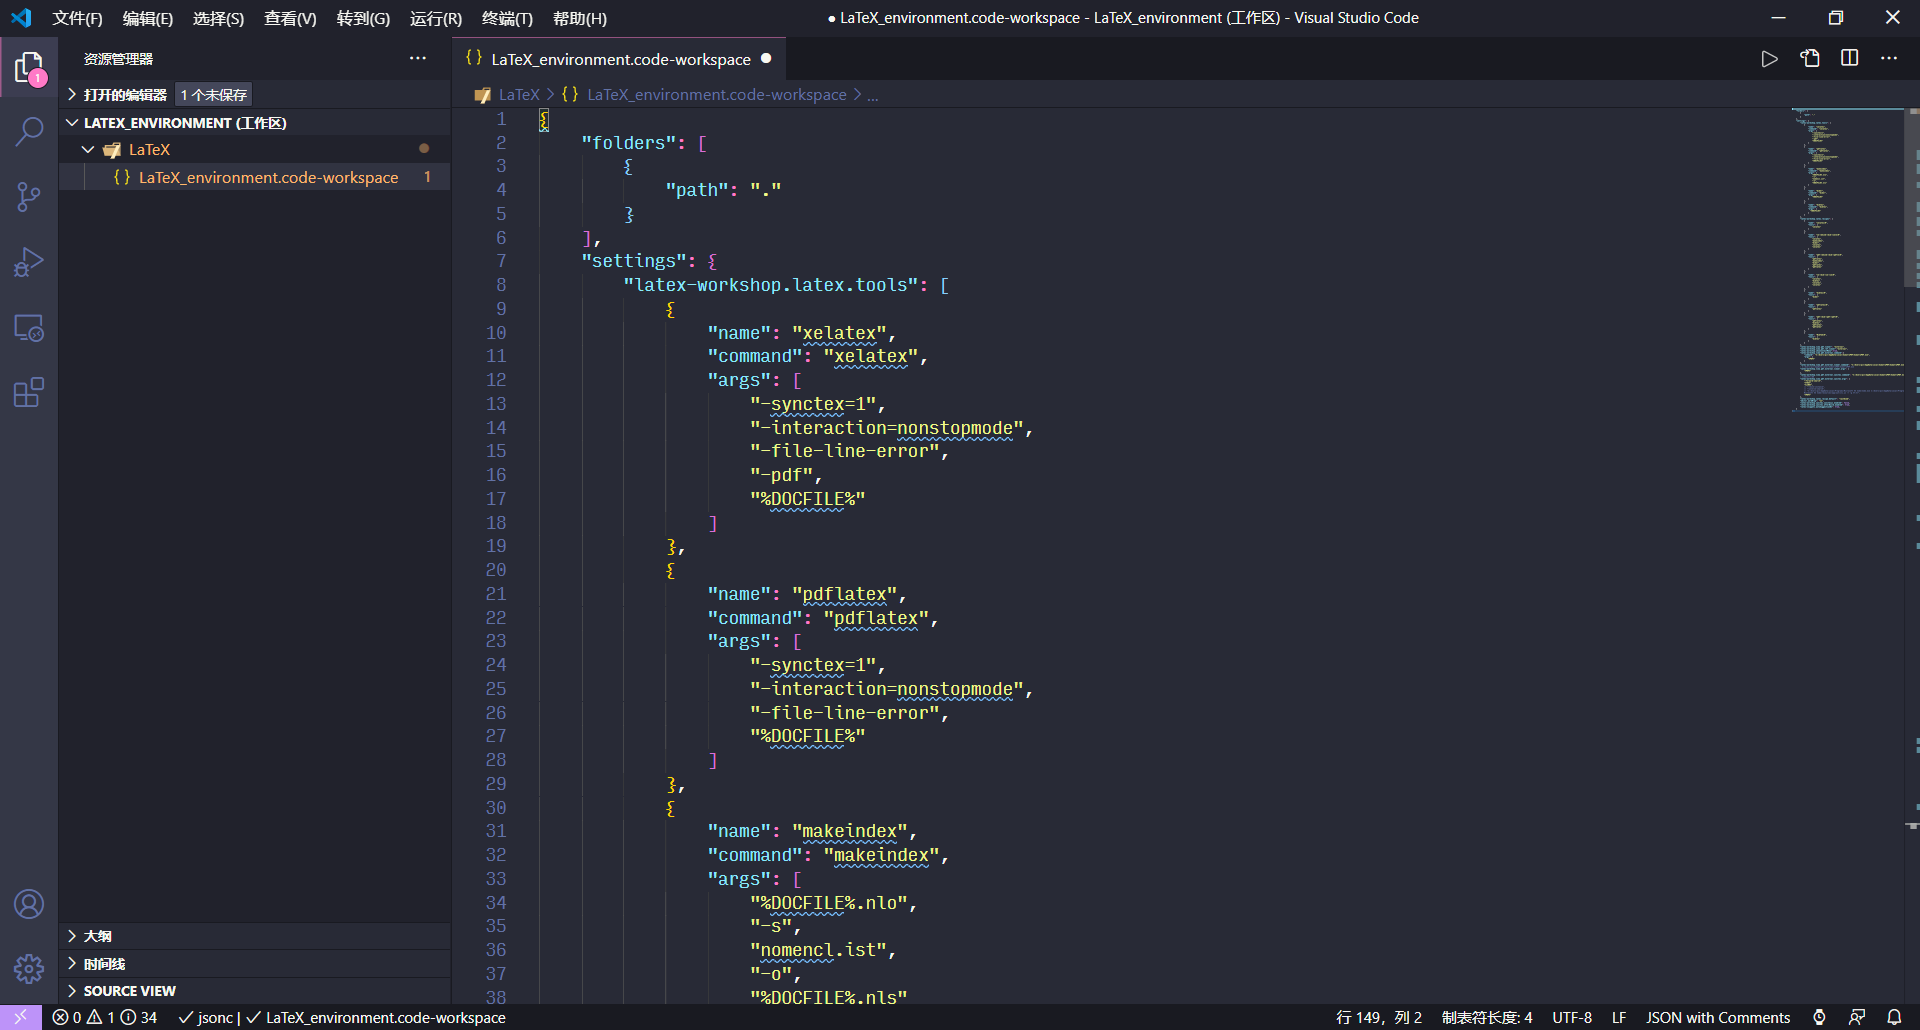Open the 终端(T) menu
The height and width of the screenshot is (1030, 1920).
click(507, 18)
